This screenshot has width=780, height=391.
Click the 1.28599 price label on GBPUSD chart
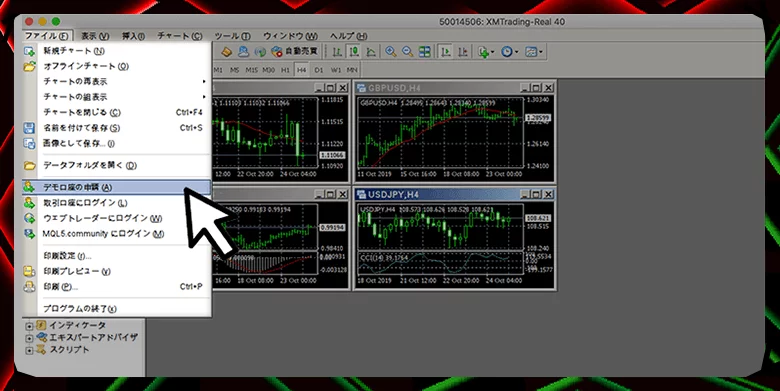pos(537,118)
